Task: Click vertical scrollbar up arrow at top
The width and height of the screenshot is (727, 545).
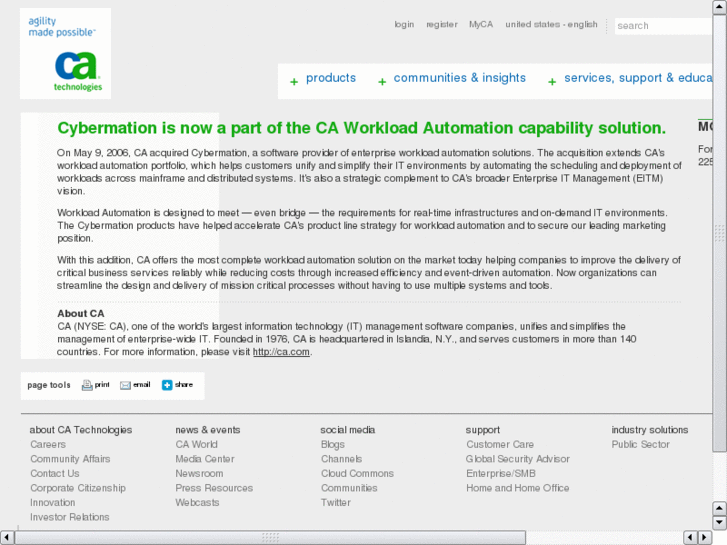Action: click(x=719, y=7)
